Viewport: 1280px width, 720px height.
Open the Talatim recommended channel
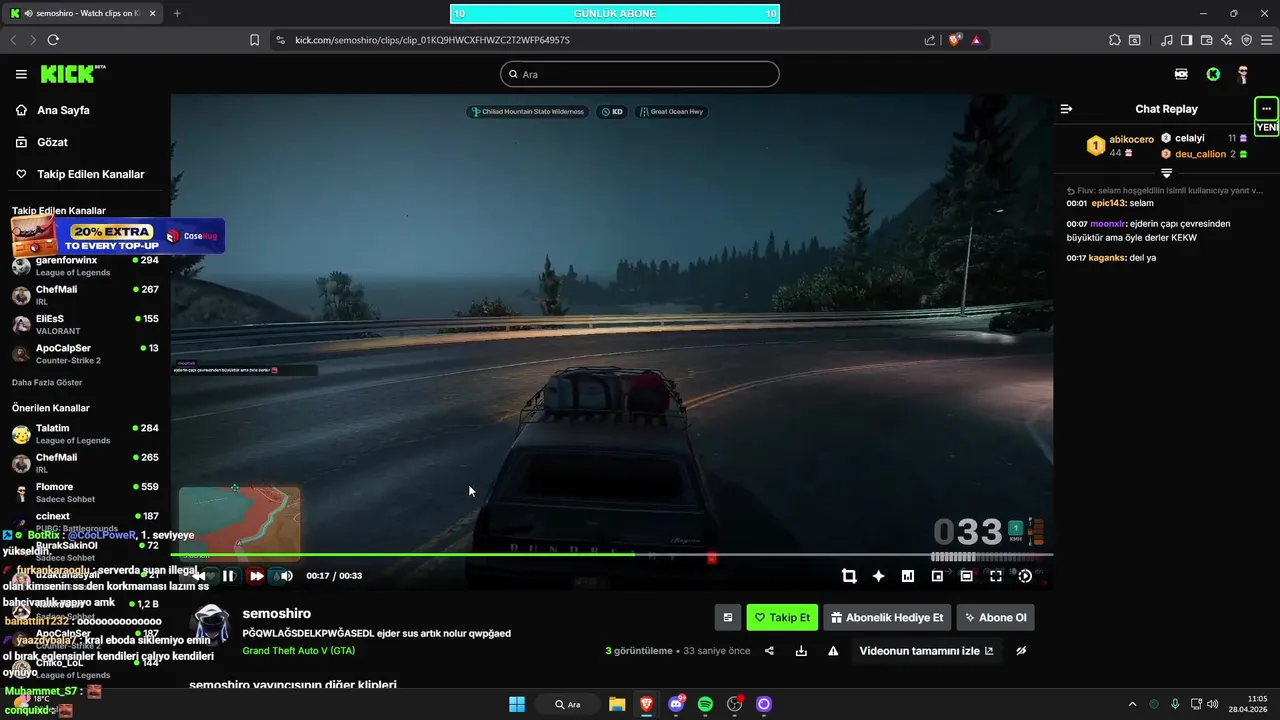pyautogui.click(x=85, y=434)
